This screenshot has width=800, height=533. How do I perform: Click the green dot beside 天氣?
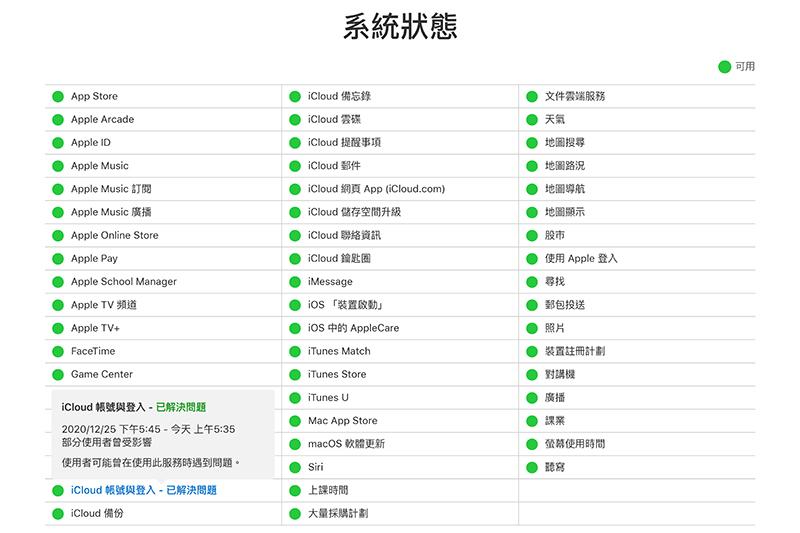point(531,120)
